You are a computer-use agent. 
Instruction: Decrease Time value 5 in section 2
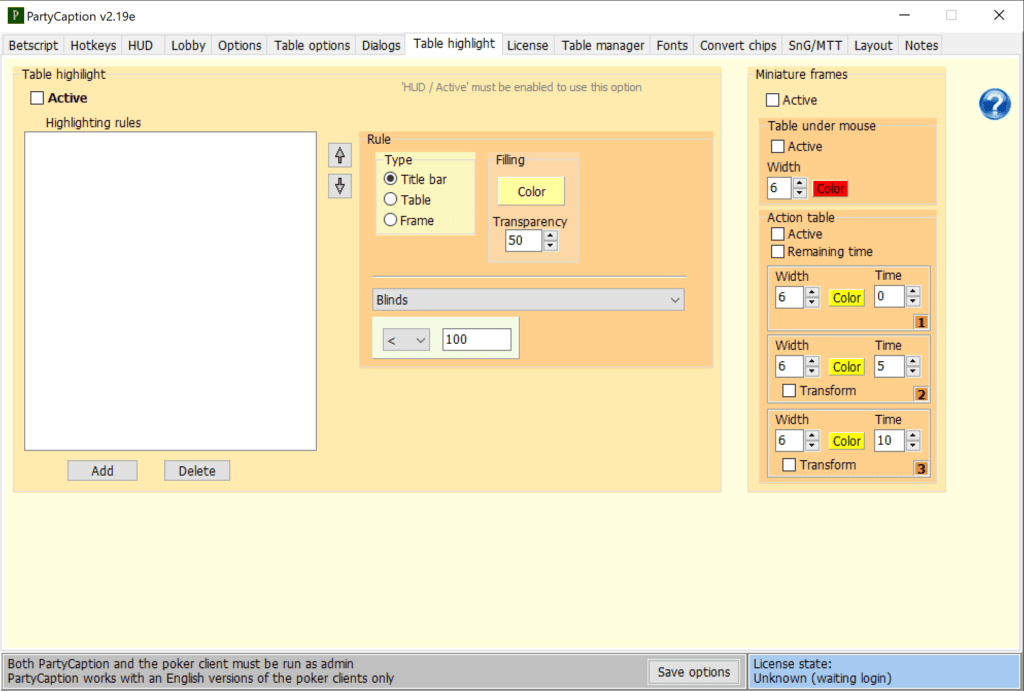913,372
